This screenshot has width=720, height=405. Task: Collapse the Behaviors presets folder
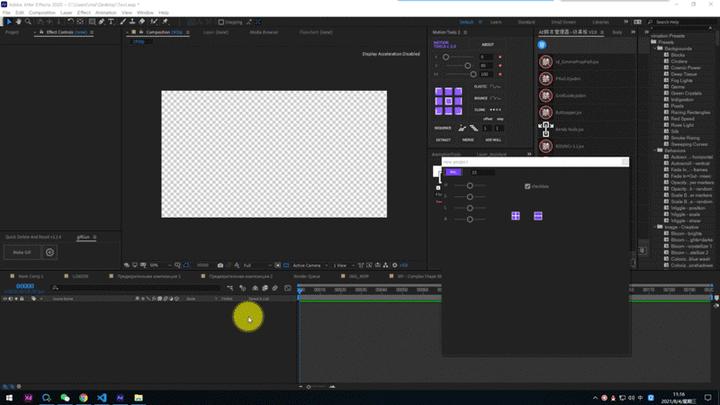[x=656, y=150]
